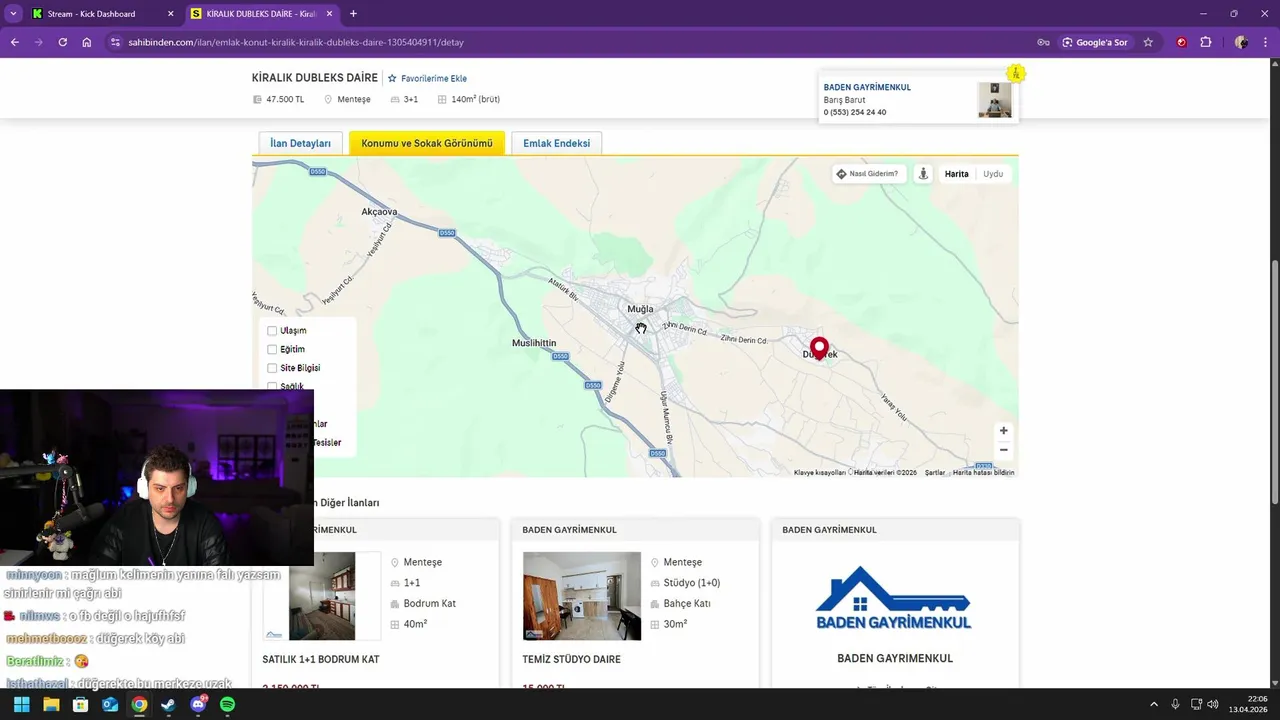Enable the Eğitim checkbox
Screen dimensions: 1280x720
pos(272,350)
